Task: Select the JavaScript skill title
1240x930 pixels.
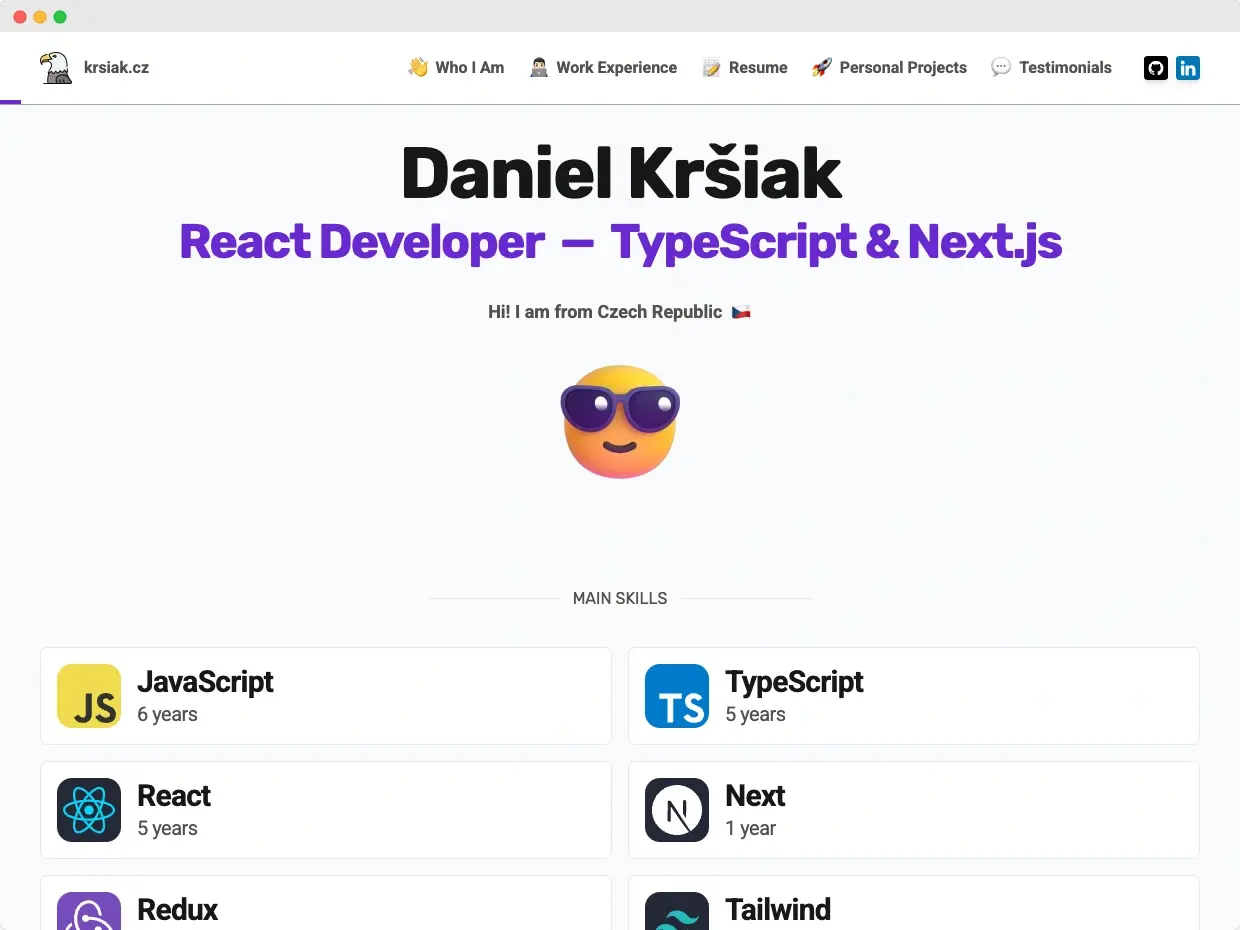Action: tap(205, 682)
